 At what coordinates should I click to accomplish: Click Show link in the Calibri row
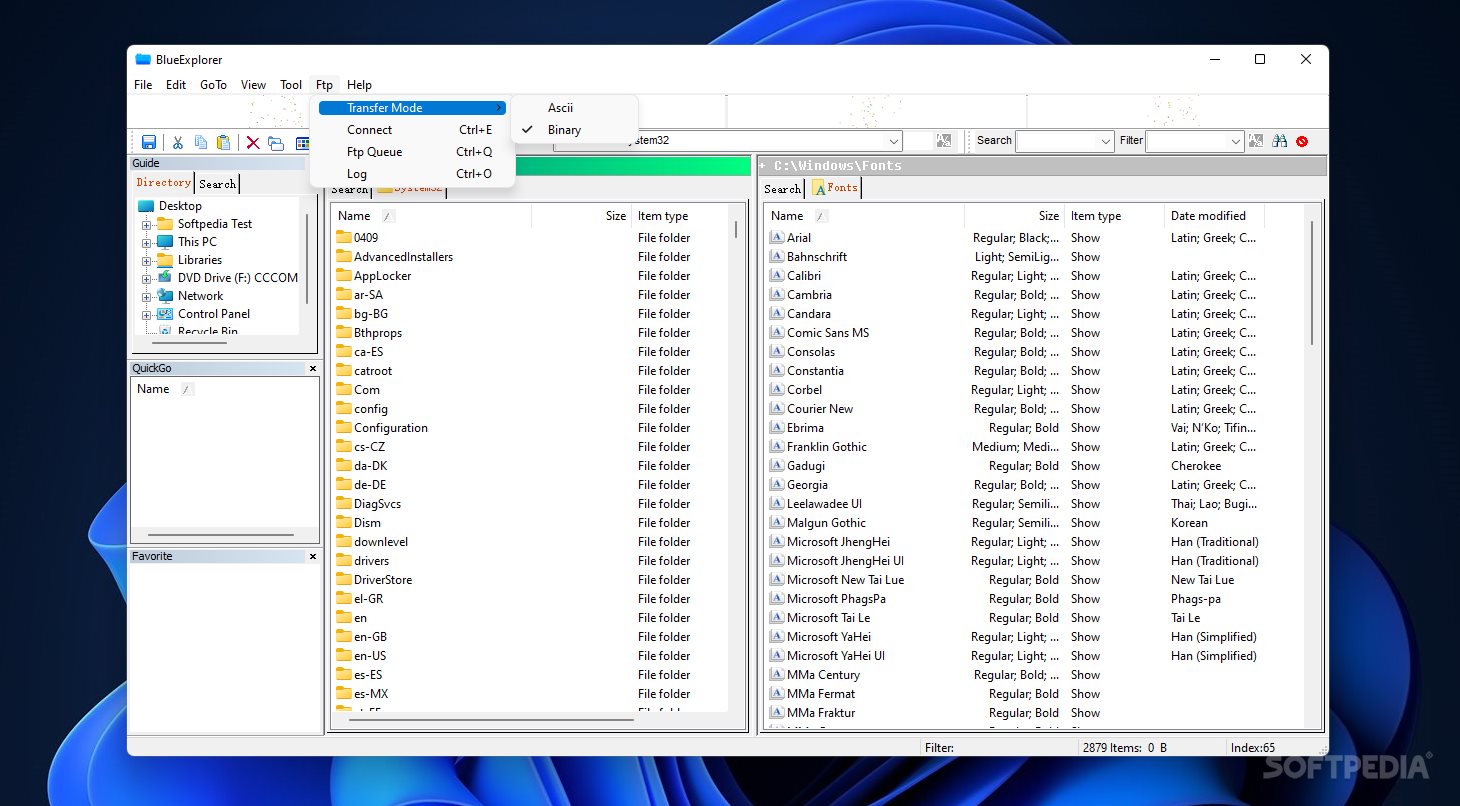pyautogui.click(x=1085, y=276)
